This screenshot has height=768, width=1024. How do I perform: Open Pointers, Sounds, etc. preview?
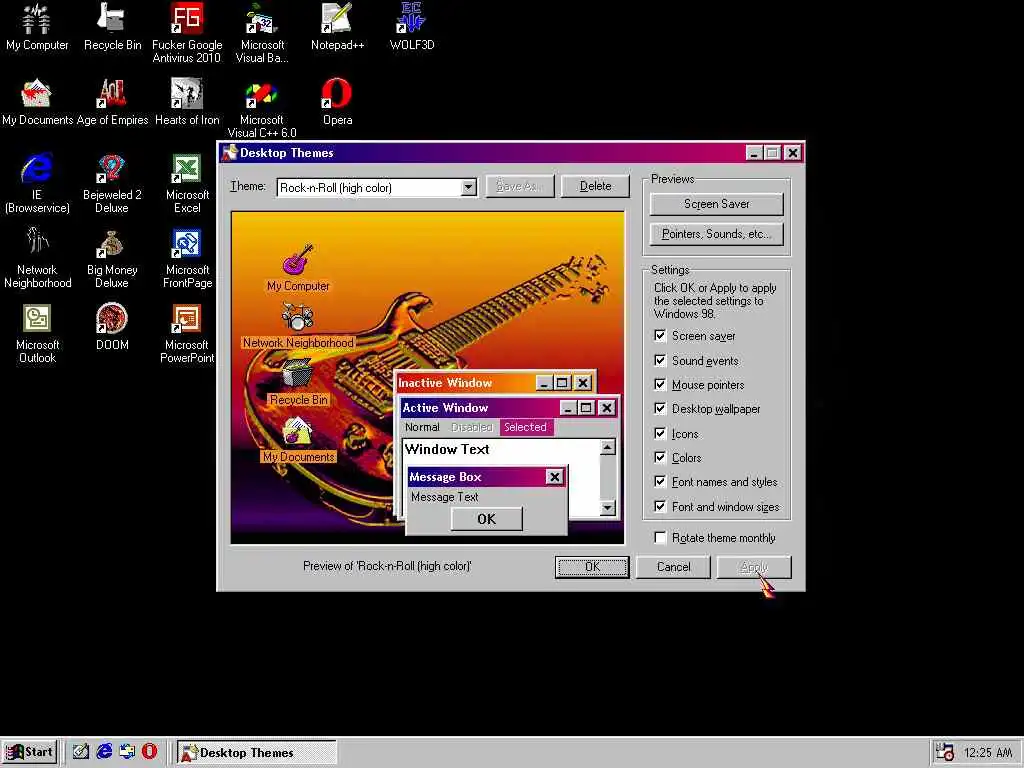pos(716,234)
